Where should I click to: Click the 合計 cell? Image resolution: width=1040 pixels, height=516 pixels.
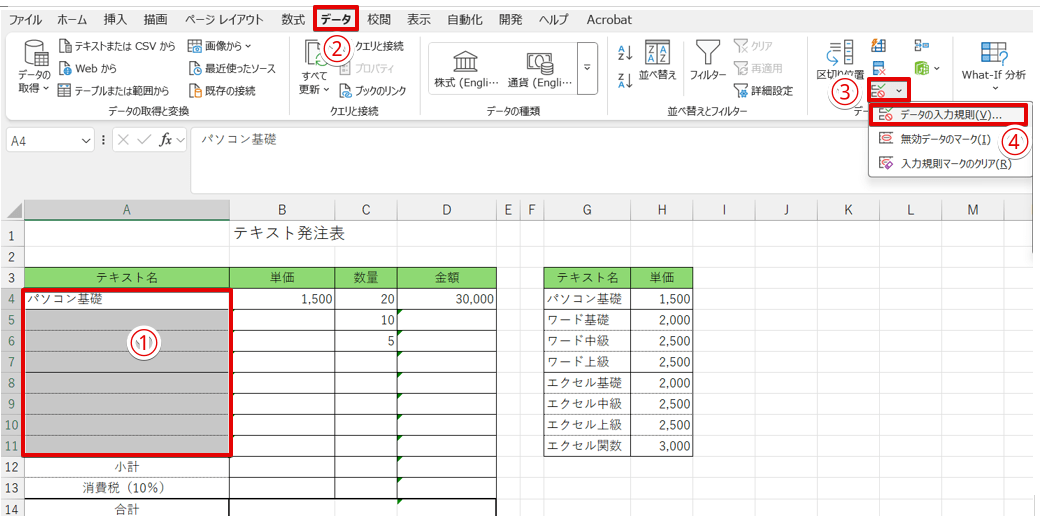(x=127, y=509)
